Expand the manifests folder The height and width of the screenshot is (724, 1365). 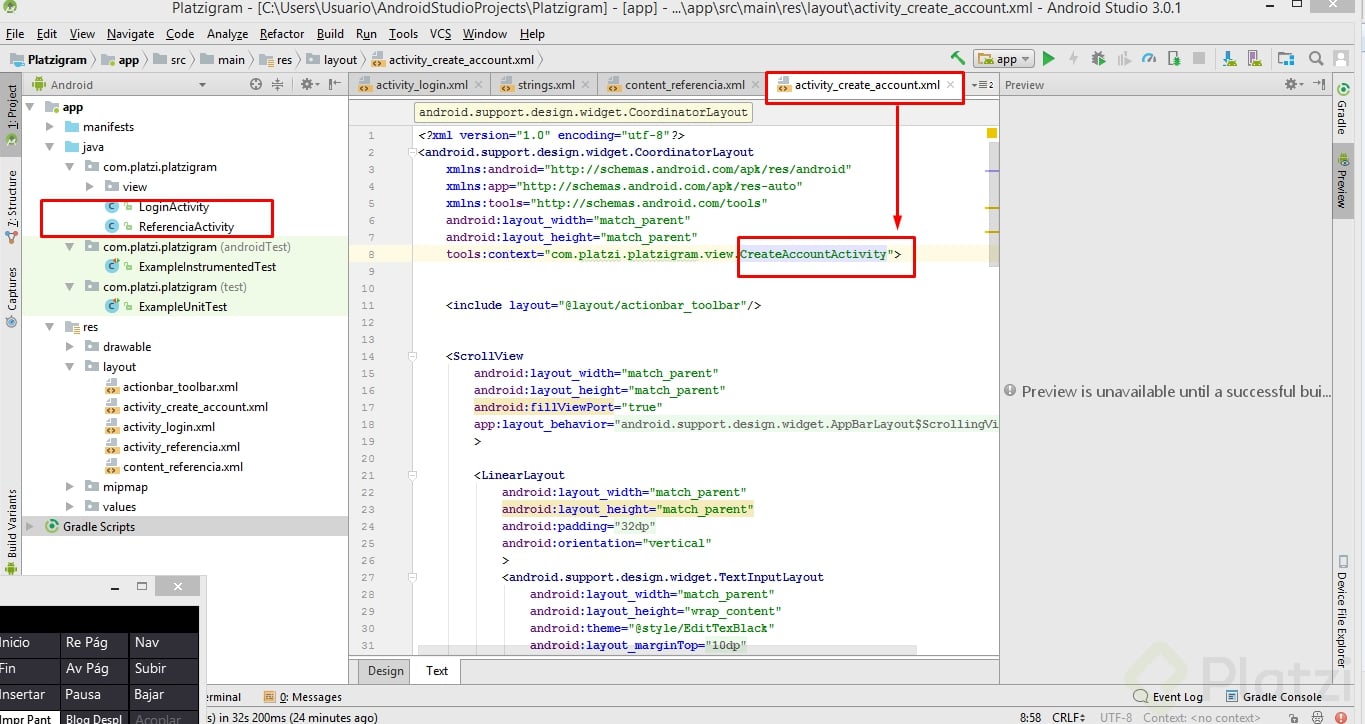pyautogui.click(x=50, y=127)
